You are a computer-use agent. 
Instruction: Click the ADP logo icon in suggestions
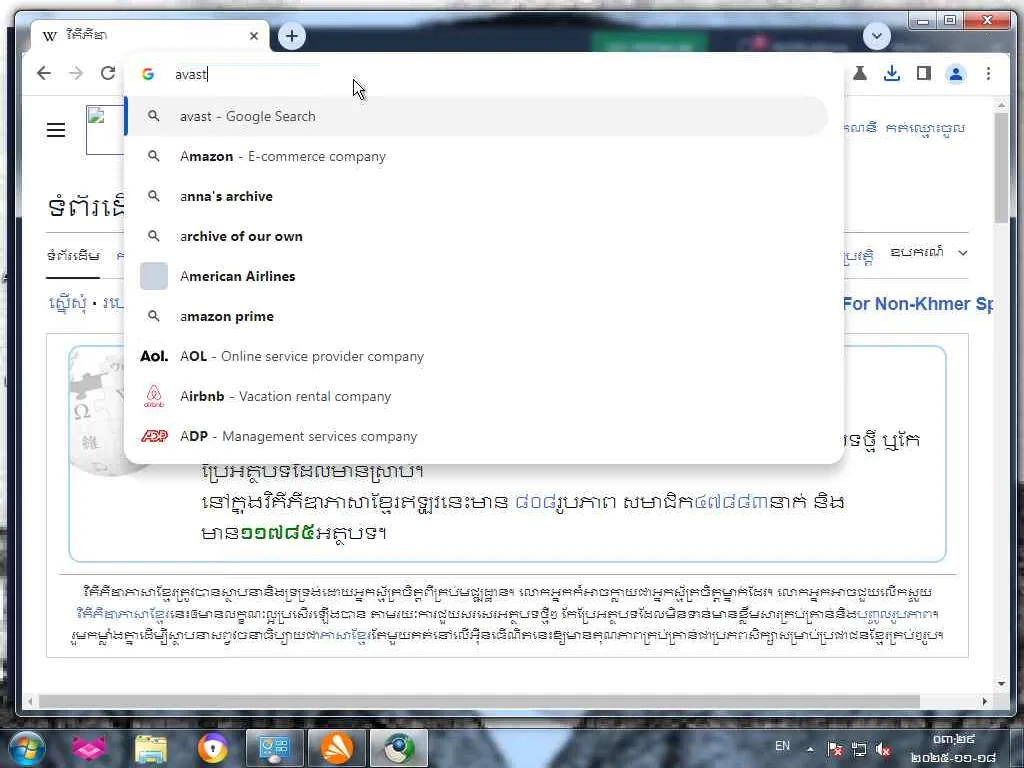(154, 436)
